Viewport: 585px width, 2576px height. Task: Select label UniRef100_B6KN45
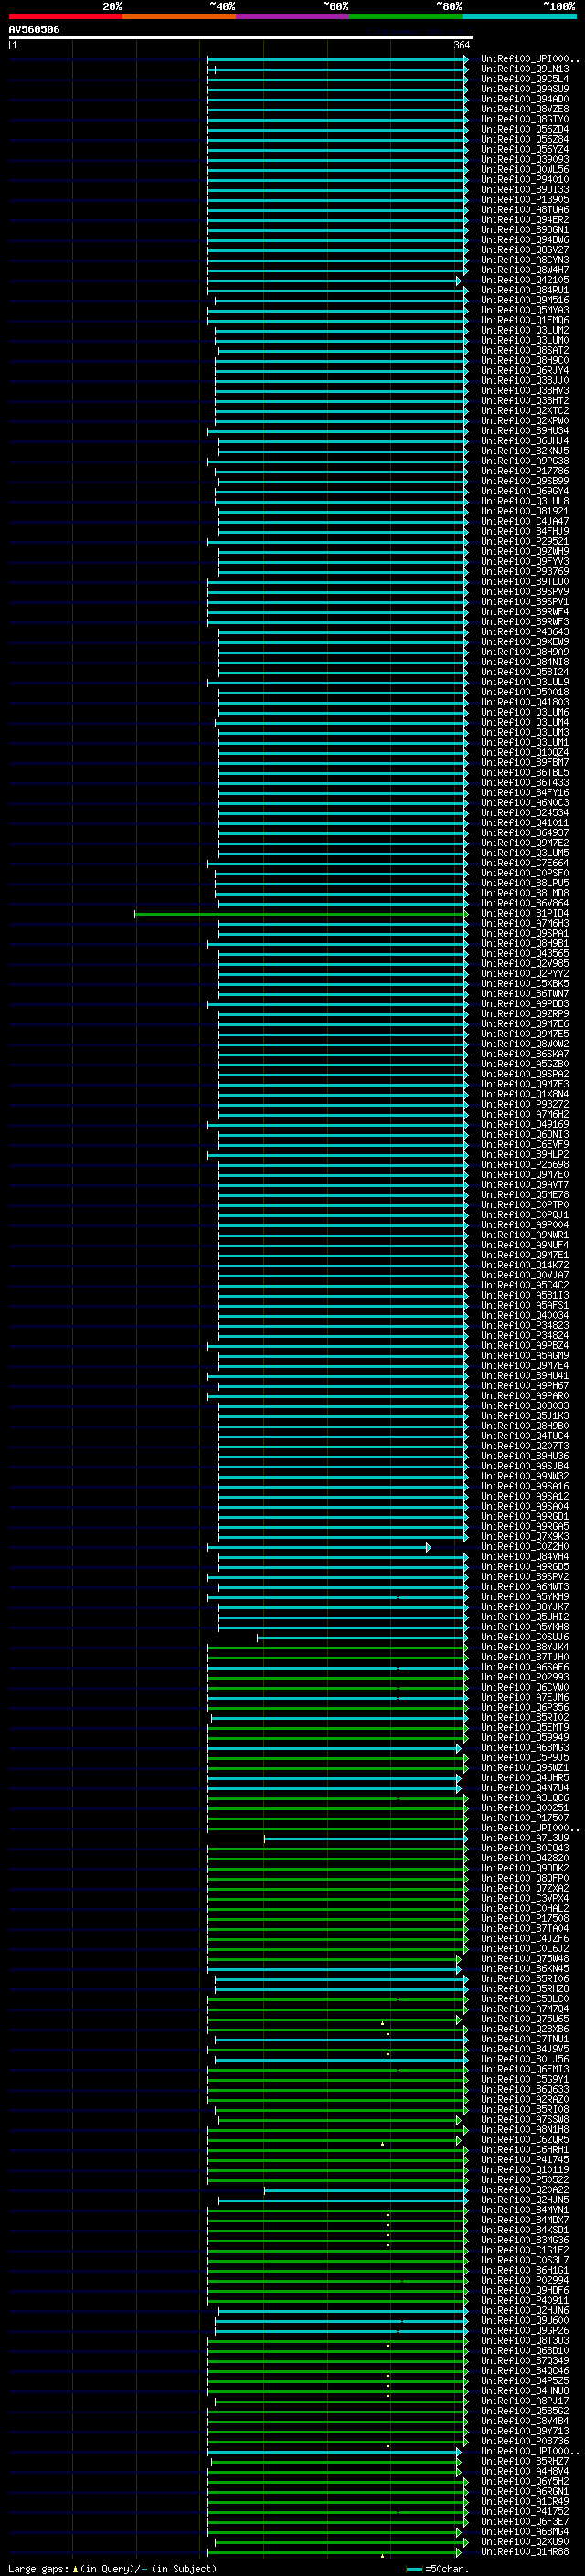tap(524, 1969)
